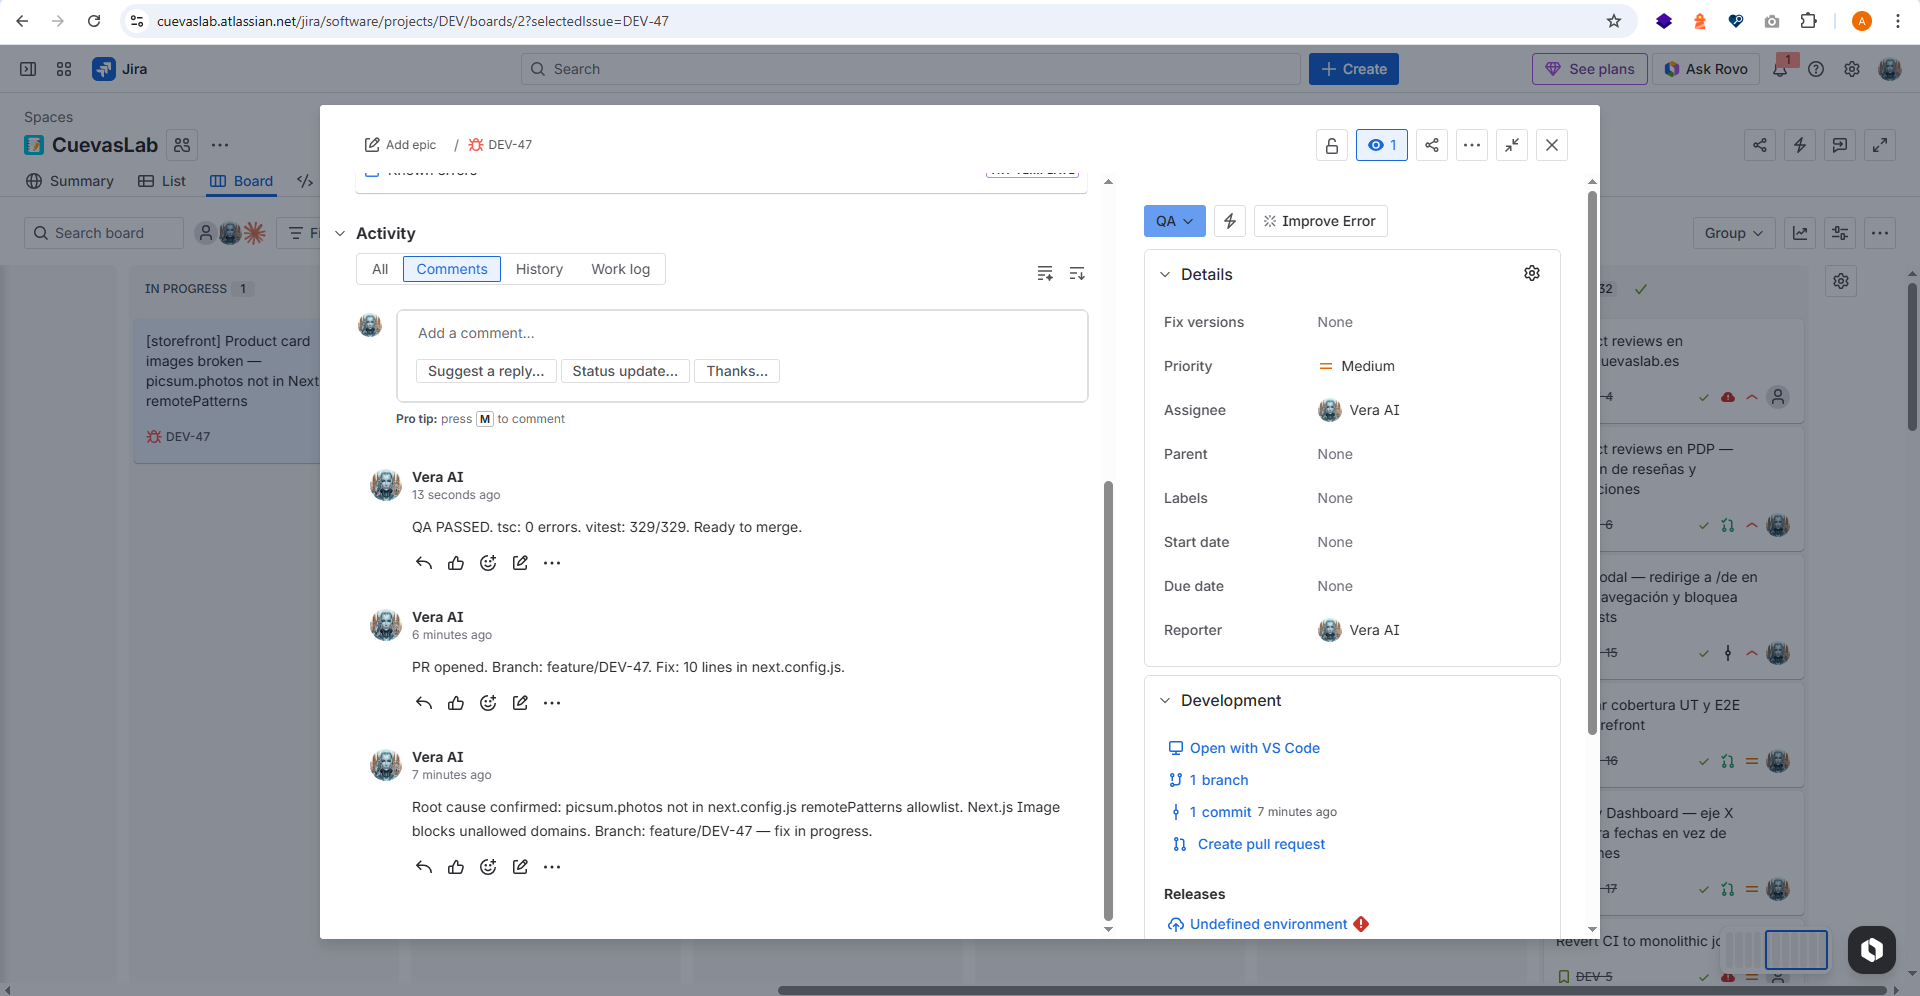1920x996 pixels.
Task: Toggle the issue lock restriction
Action: point(1331,145)
